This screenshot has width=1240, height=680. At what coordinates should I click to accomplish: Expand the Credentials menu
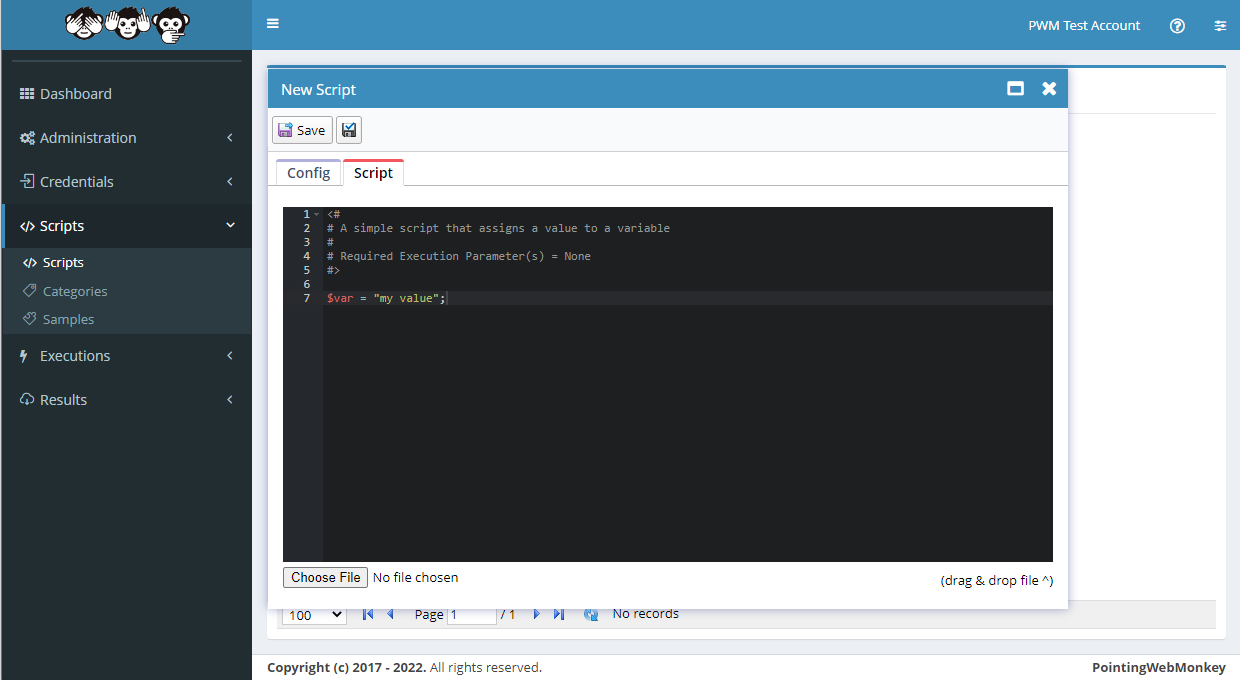(127, 182)
